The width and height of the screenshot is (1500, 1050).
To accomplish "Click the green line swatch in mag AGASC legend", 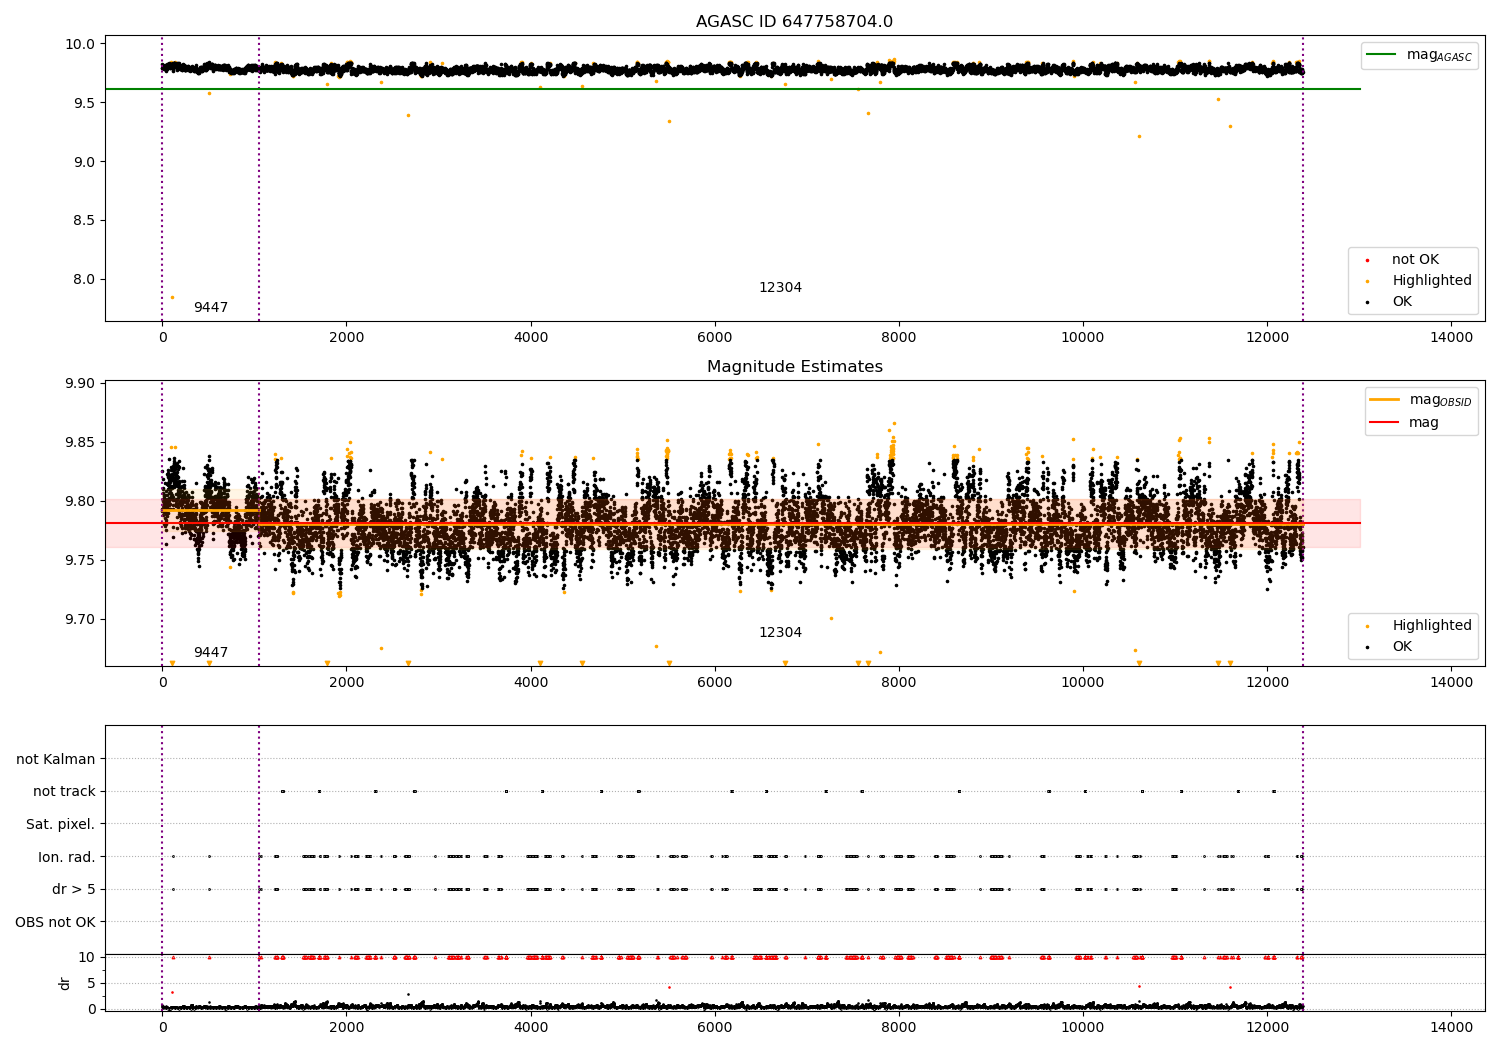I will 1382,55.
